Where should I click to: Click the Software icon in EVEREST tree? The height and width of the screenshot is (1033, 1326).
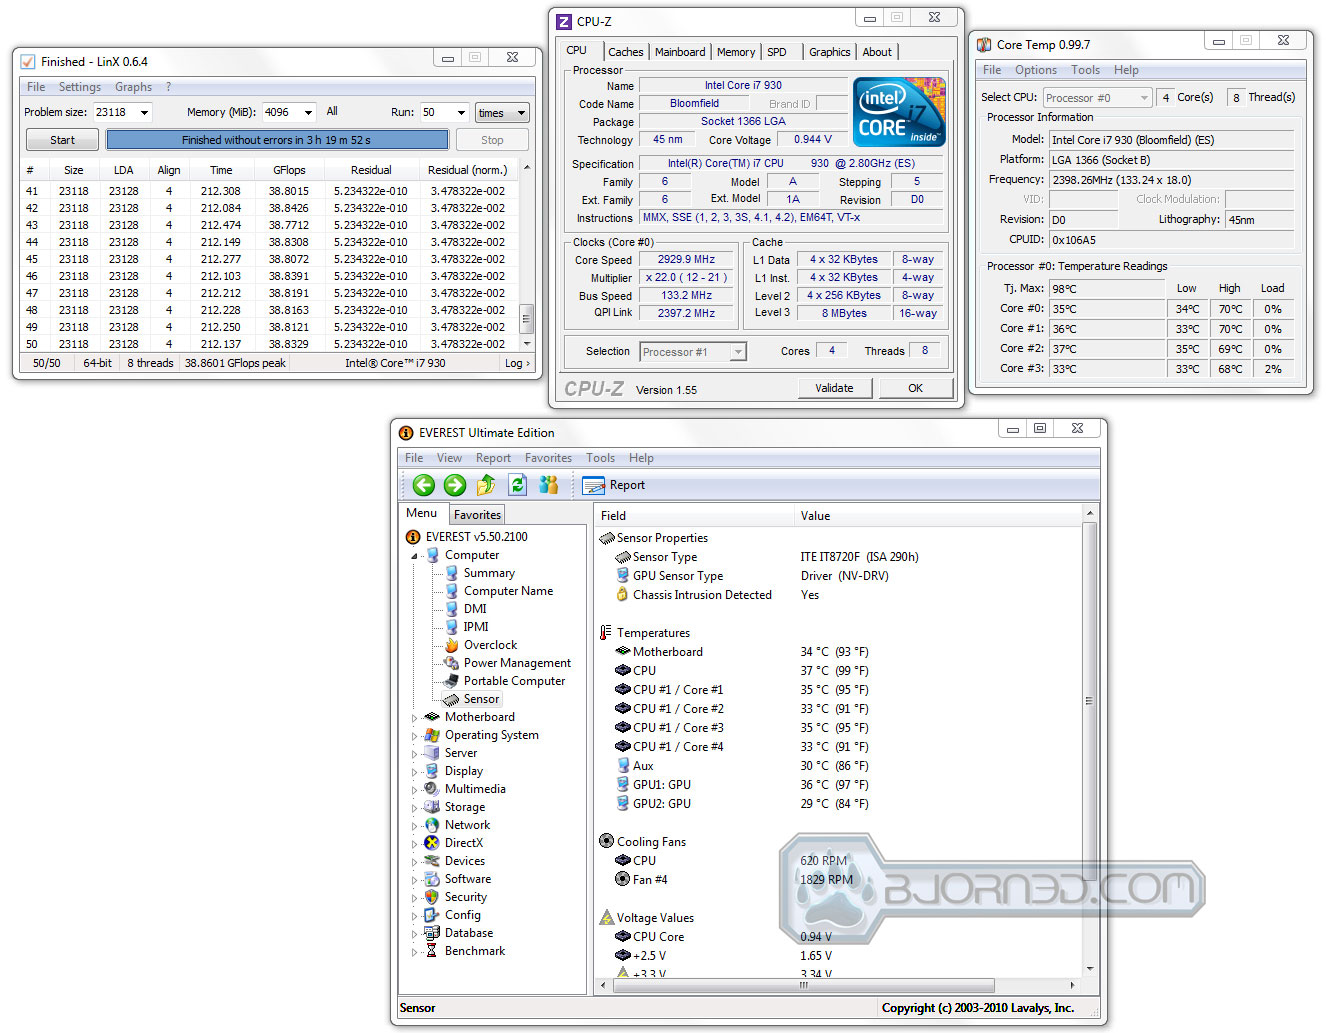432,879
